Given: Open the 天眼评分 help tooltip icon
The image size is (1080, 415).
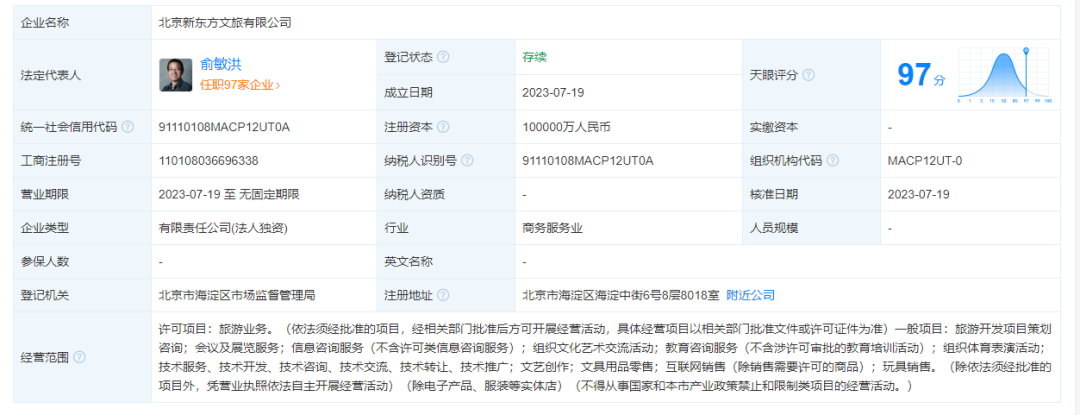Looking at the screenshot, I should [x=808, y=75].
